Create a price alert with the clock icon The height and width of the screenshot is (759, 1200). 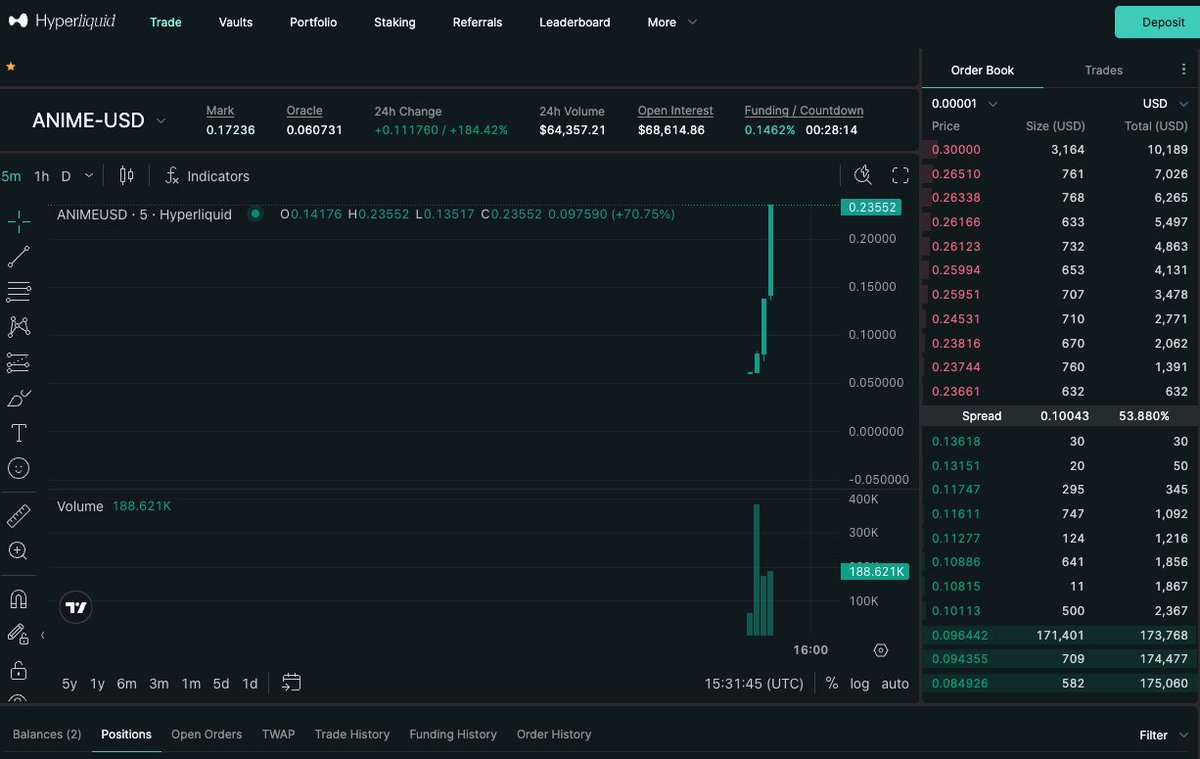pyautogui.click(x=862, y=174)
